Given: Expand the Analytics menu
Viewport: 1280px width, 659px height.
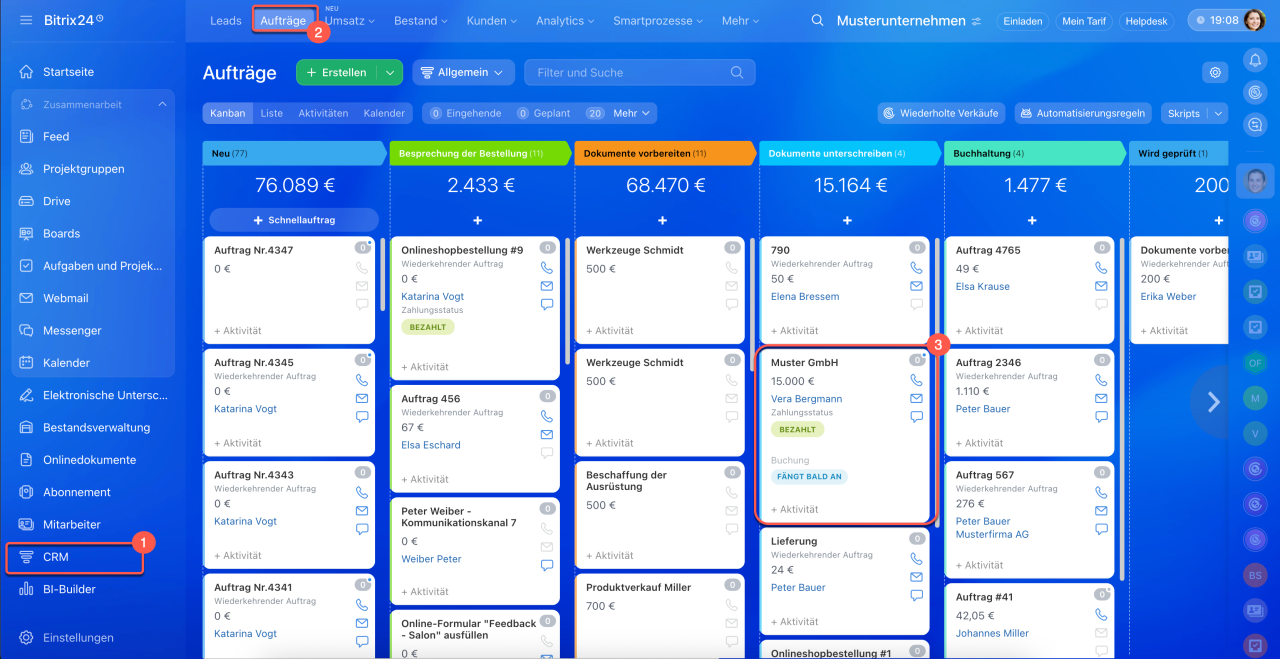Looking at the screenshot, I should [565, 21].
